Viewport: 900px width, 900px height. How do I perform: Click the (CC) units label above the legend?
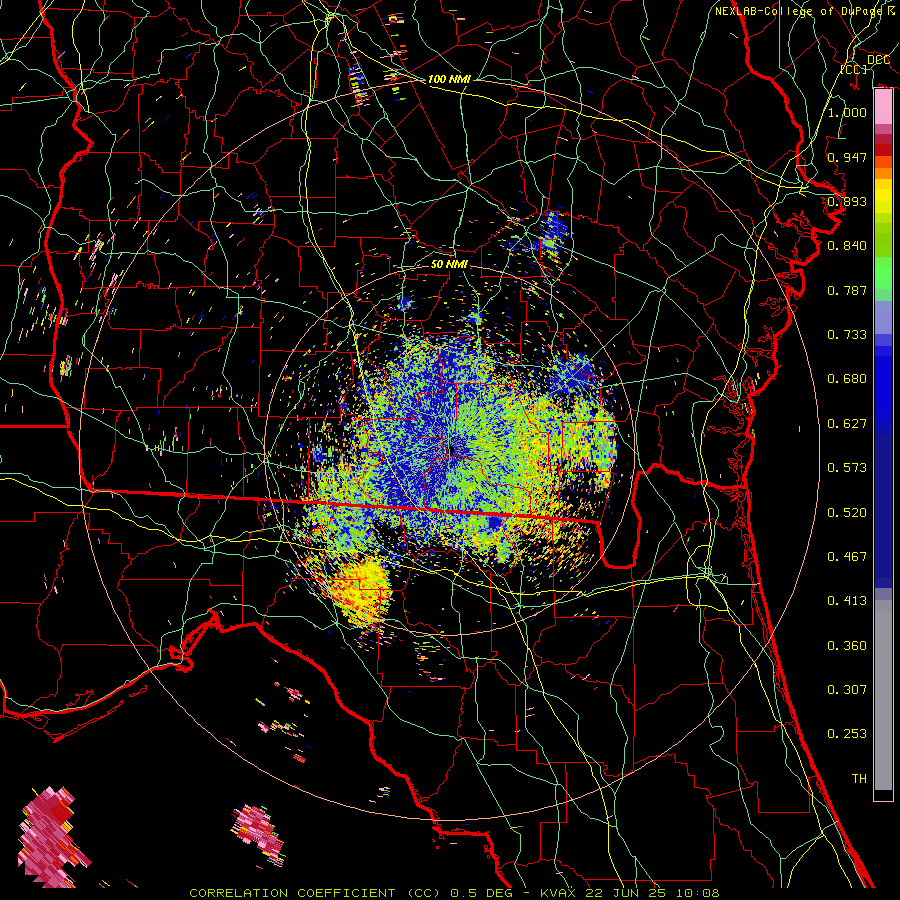point(854,69)
